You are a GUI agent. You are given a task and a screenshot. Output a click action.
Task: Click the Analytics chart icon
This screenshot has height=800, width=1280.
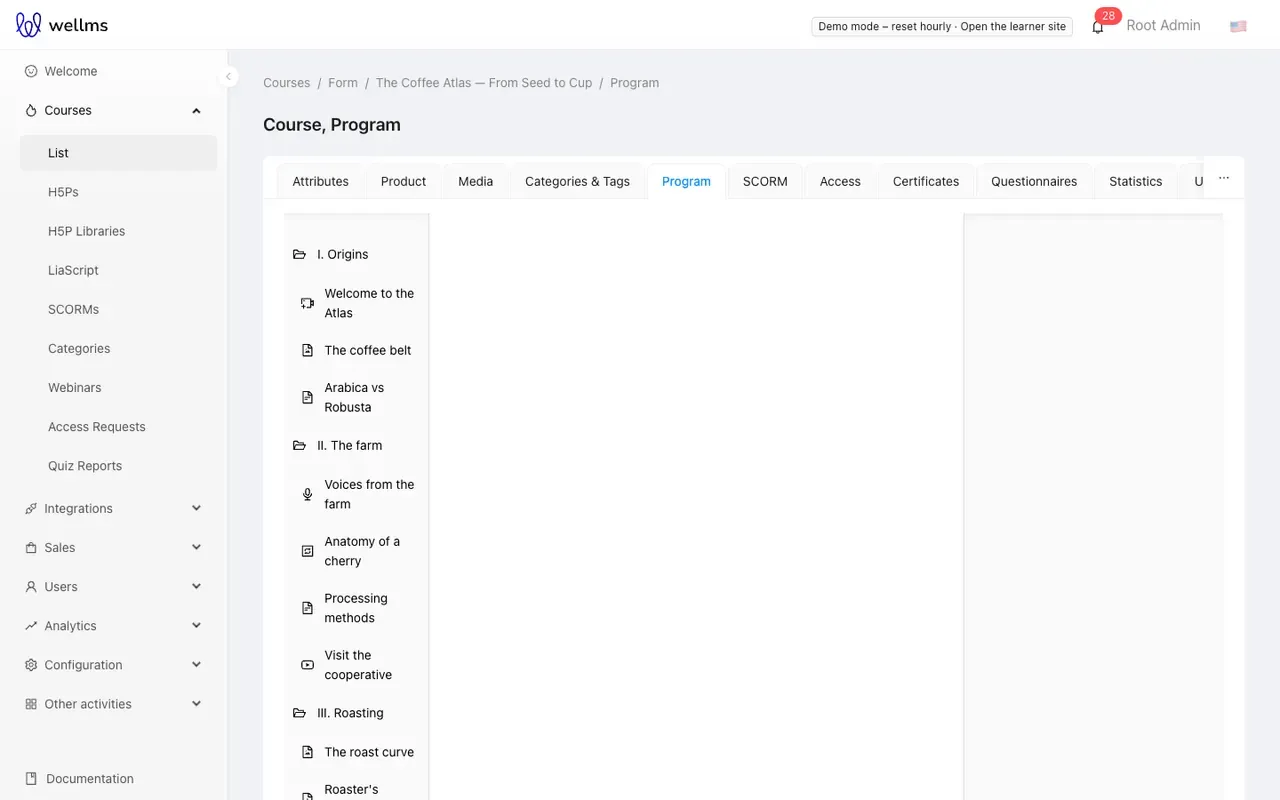coord(31,625)
